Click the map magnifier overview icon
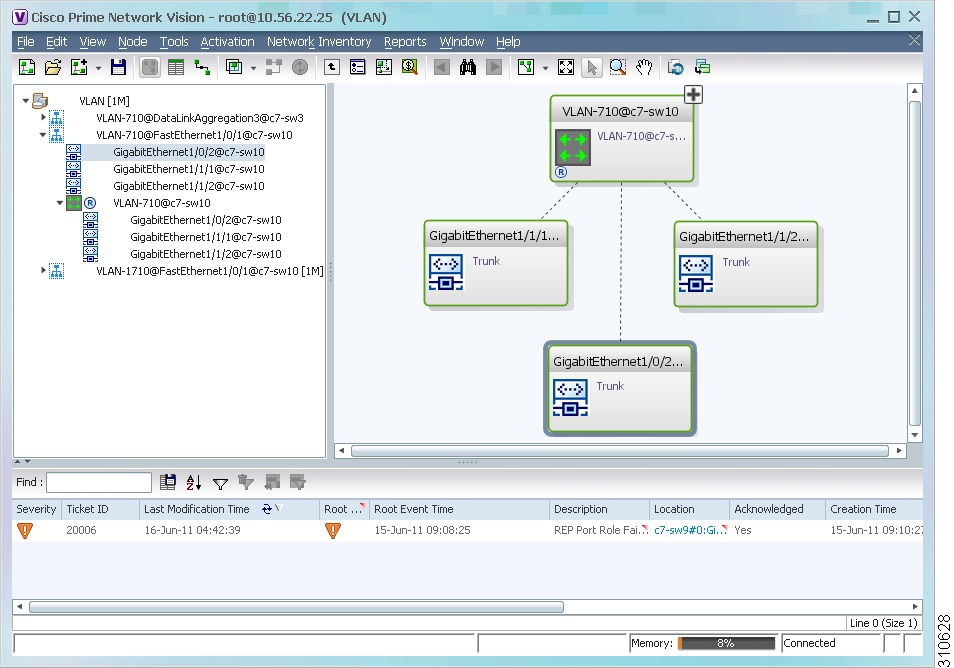 pyautogui.click(x=410, y=67)
